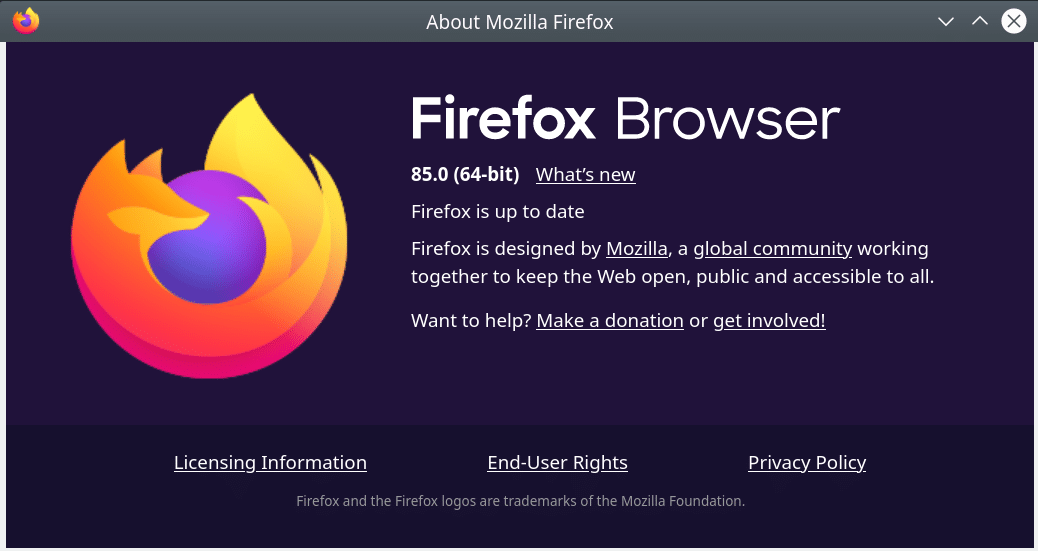Maximize the About Mozilla Firefox window
Screen dimensions: 1038x551
980,21
